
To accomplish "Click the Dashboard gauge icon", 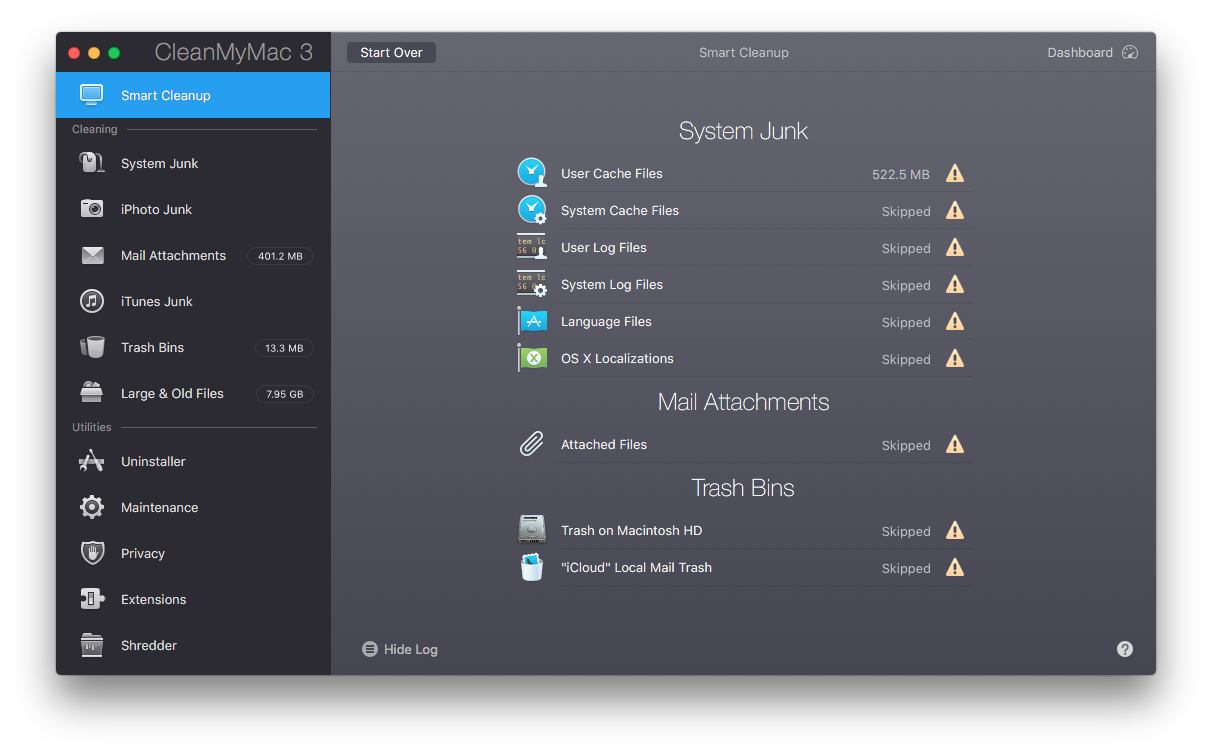I will [1130, 52].
